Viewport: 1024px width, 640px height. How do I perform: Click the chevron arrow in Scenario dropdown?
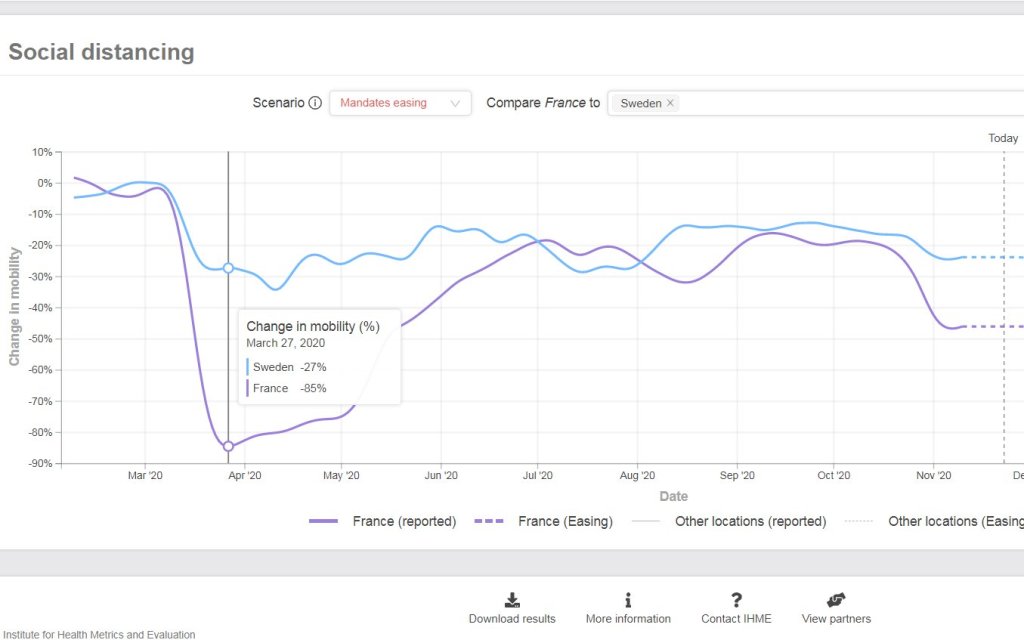pyautogui.click(x=456, y=103)
